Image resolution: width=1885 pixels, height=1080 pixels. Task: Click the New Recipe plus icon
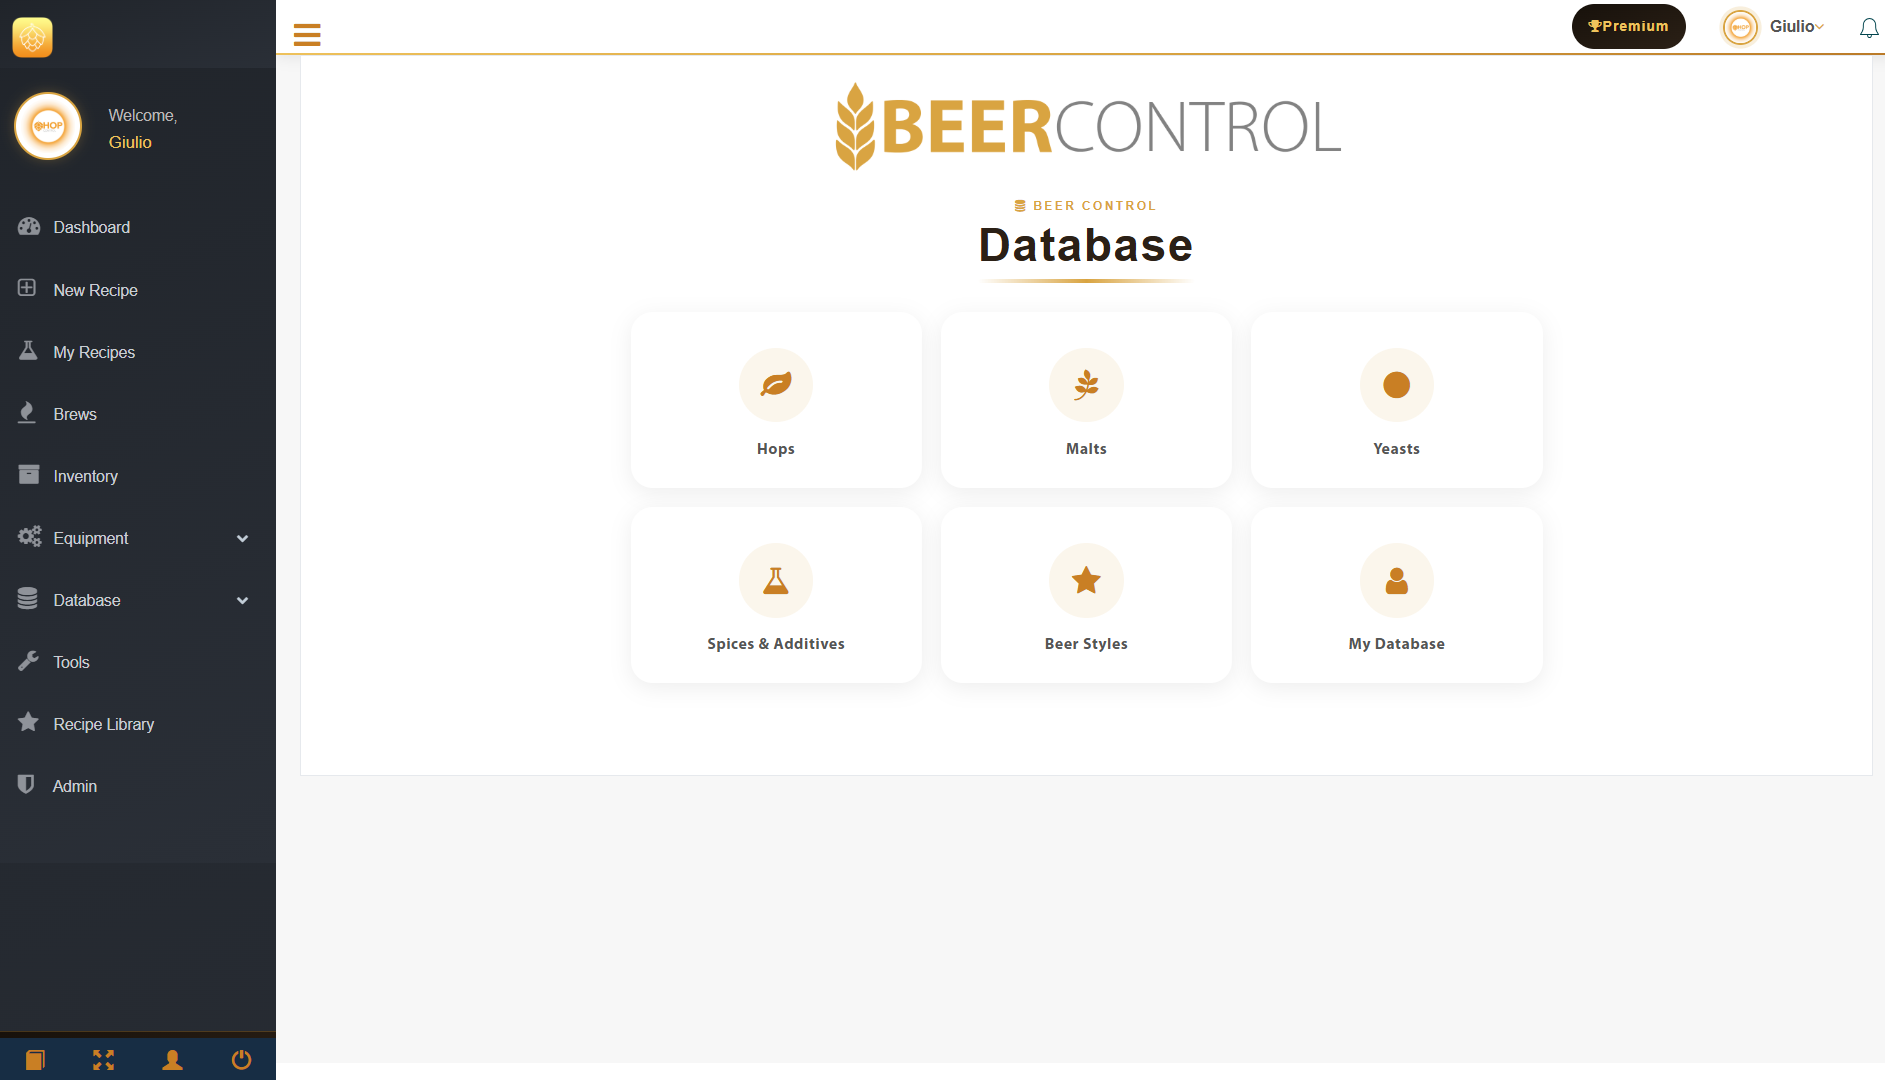point(27,288)
